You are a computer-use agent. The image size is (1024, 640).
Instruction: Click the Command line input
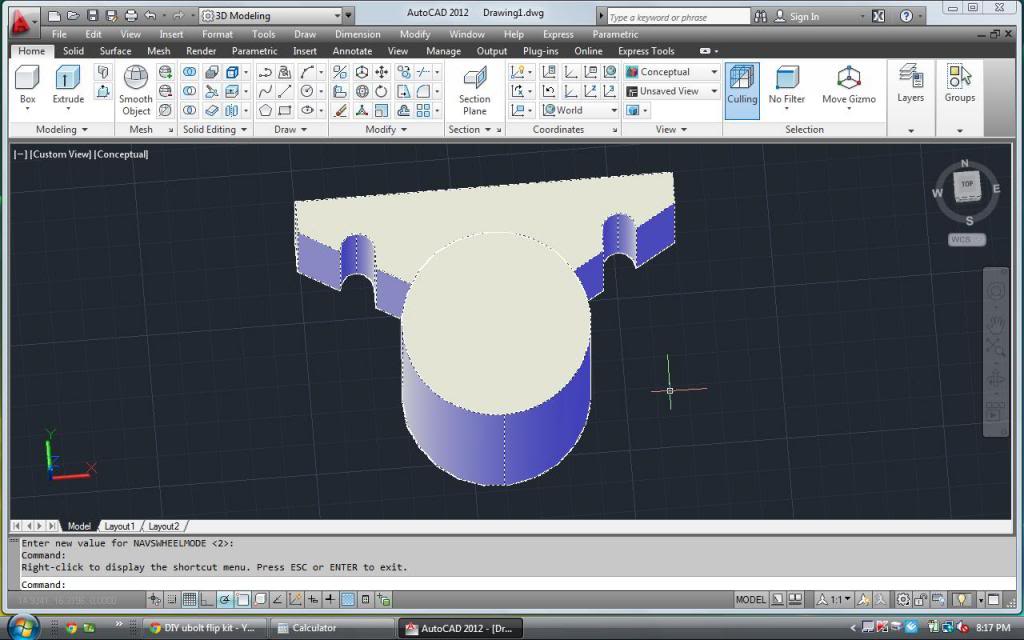pos(516,584)
